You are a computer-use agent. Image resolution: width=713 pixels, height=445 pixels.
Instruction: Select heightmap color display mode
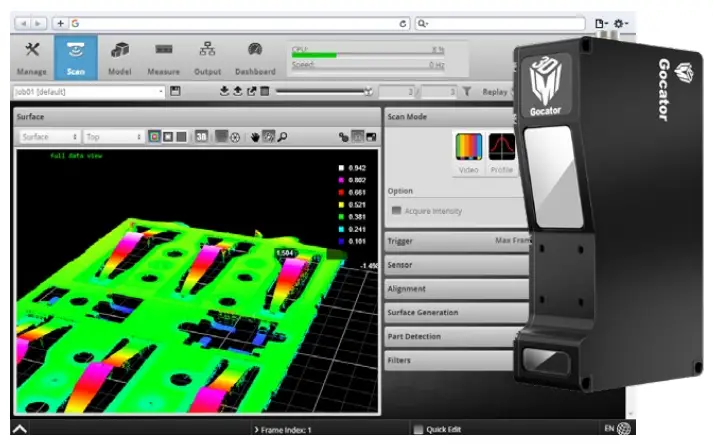[154, 137]
